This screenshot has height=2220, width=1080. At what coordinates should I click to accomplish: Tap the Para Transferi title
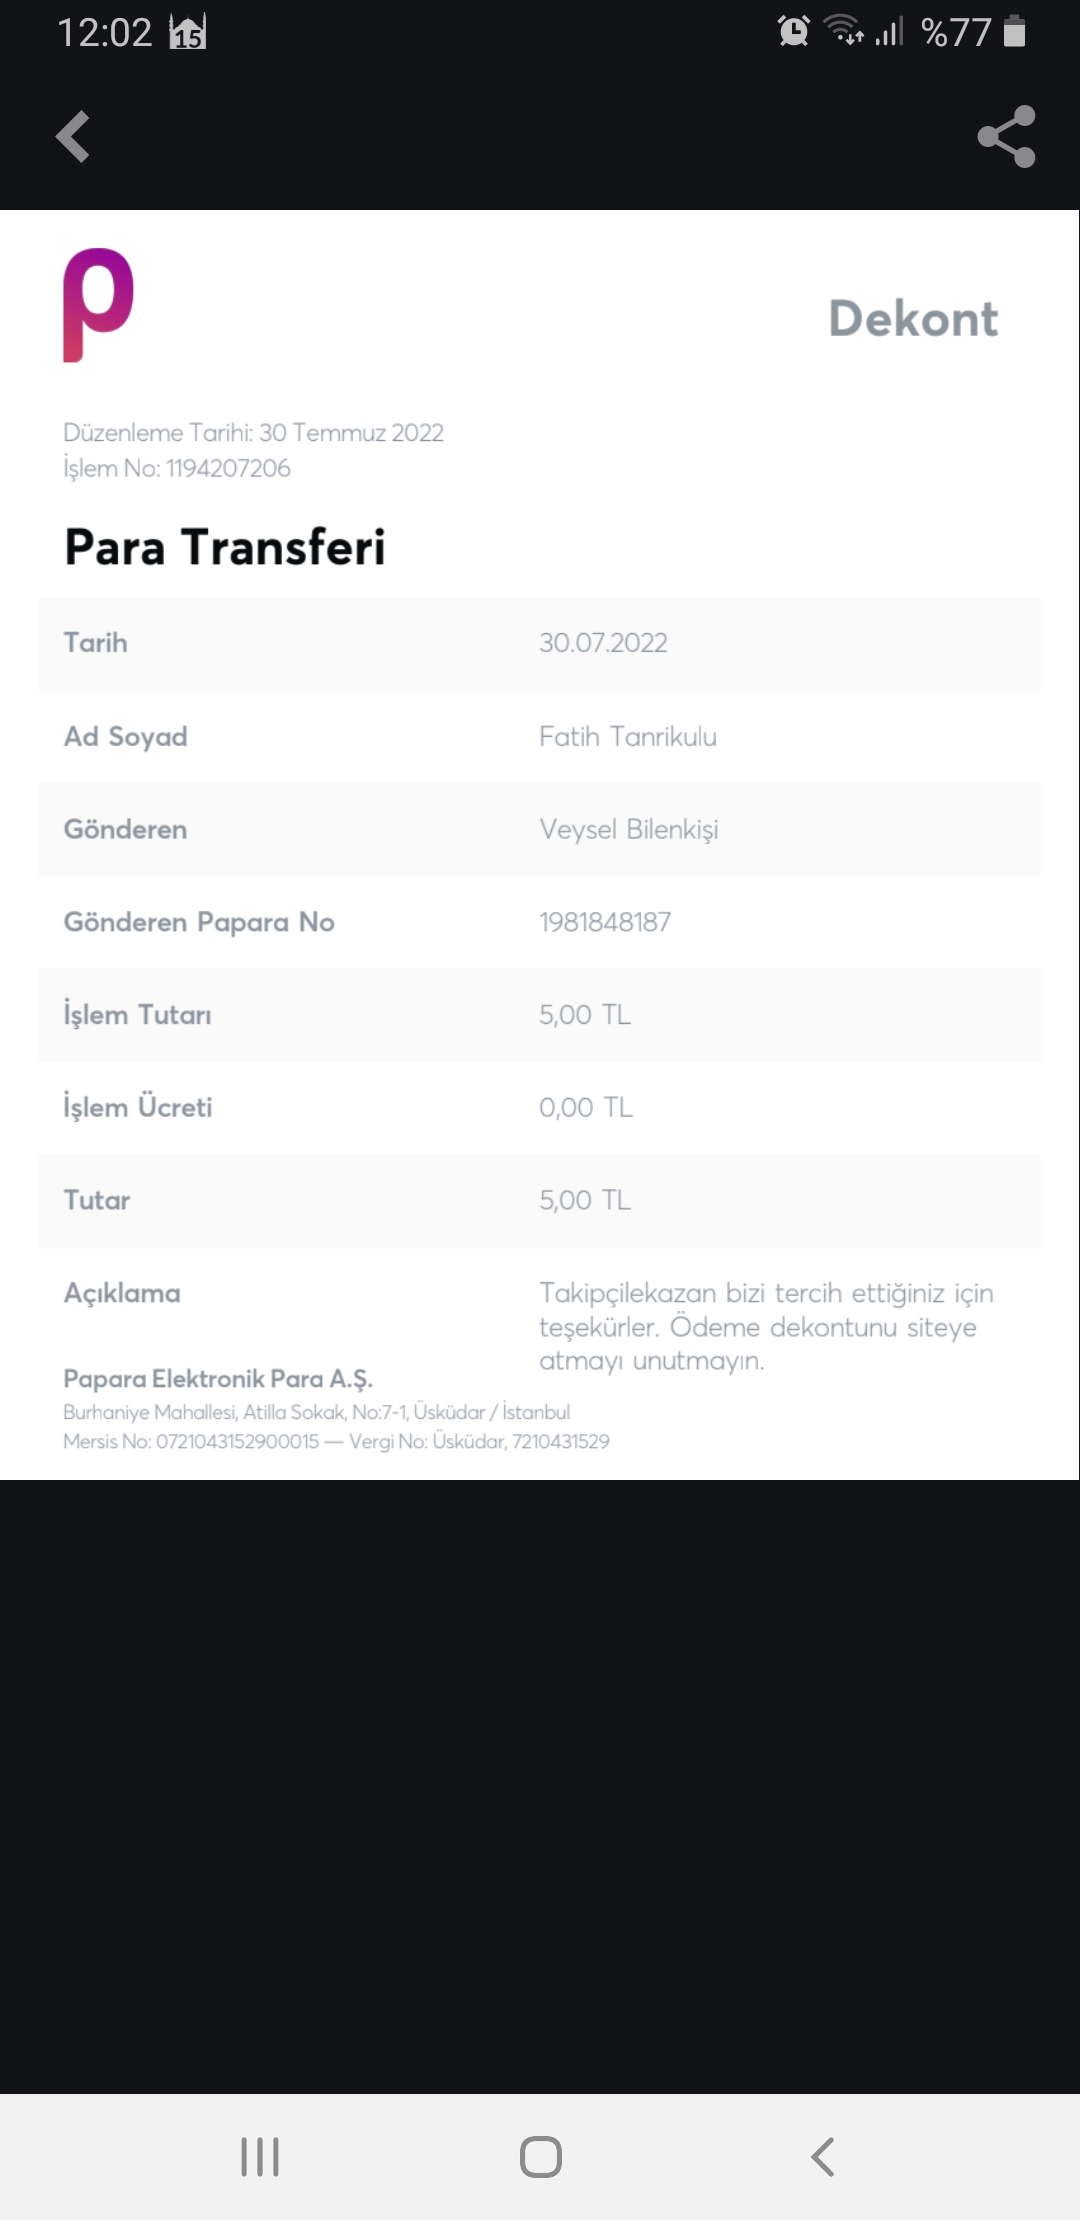225,547
